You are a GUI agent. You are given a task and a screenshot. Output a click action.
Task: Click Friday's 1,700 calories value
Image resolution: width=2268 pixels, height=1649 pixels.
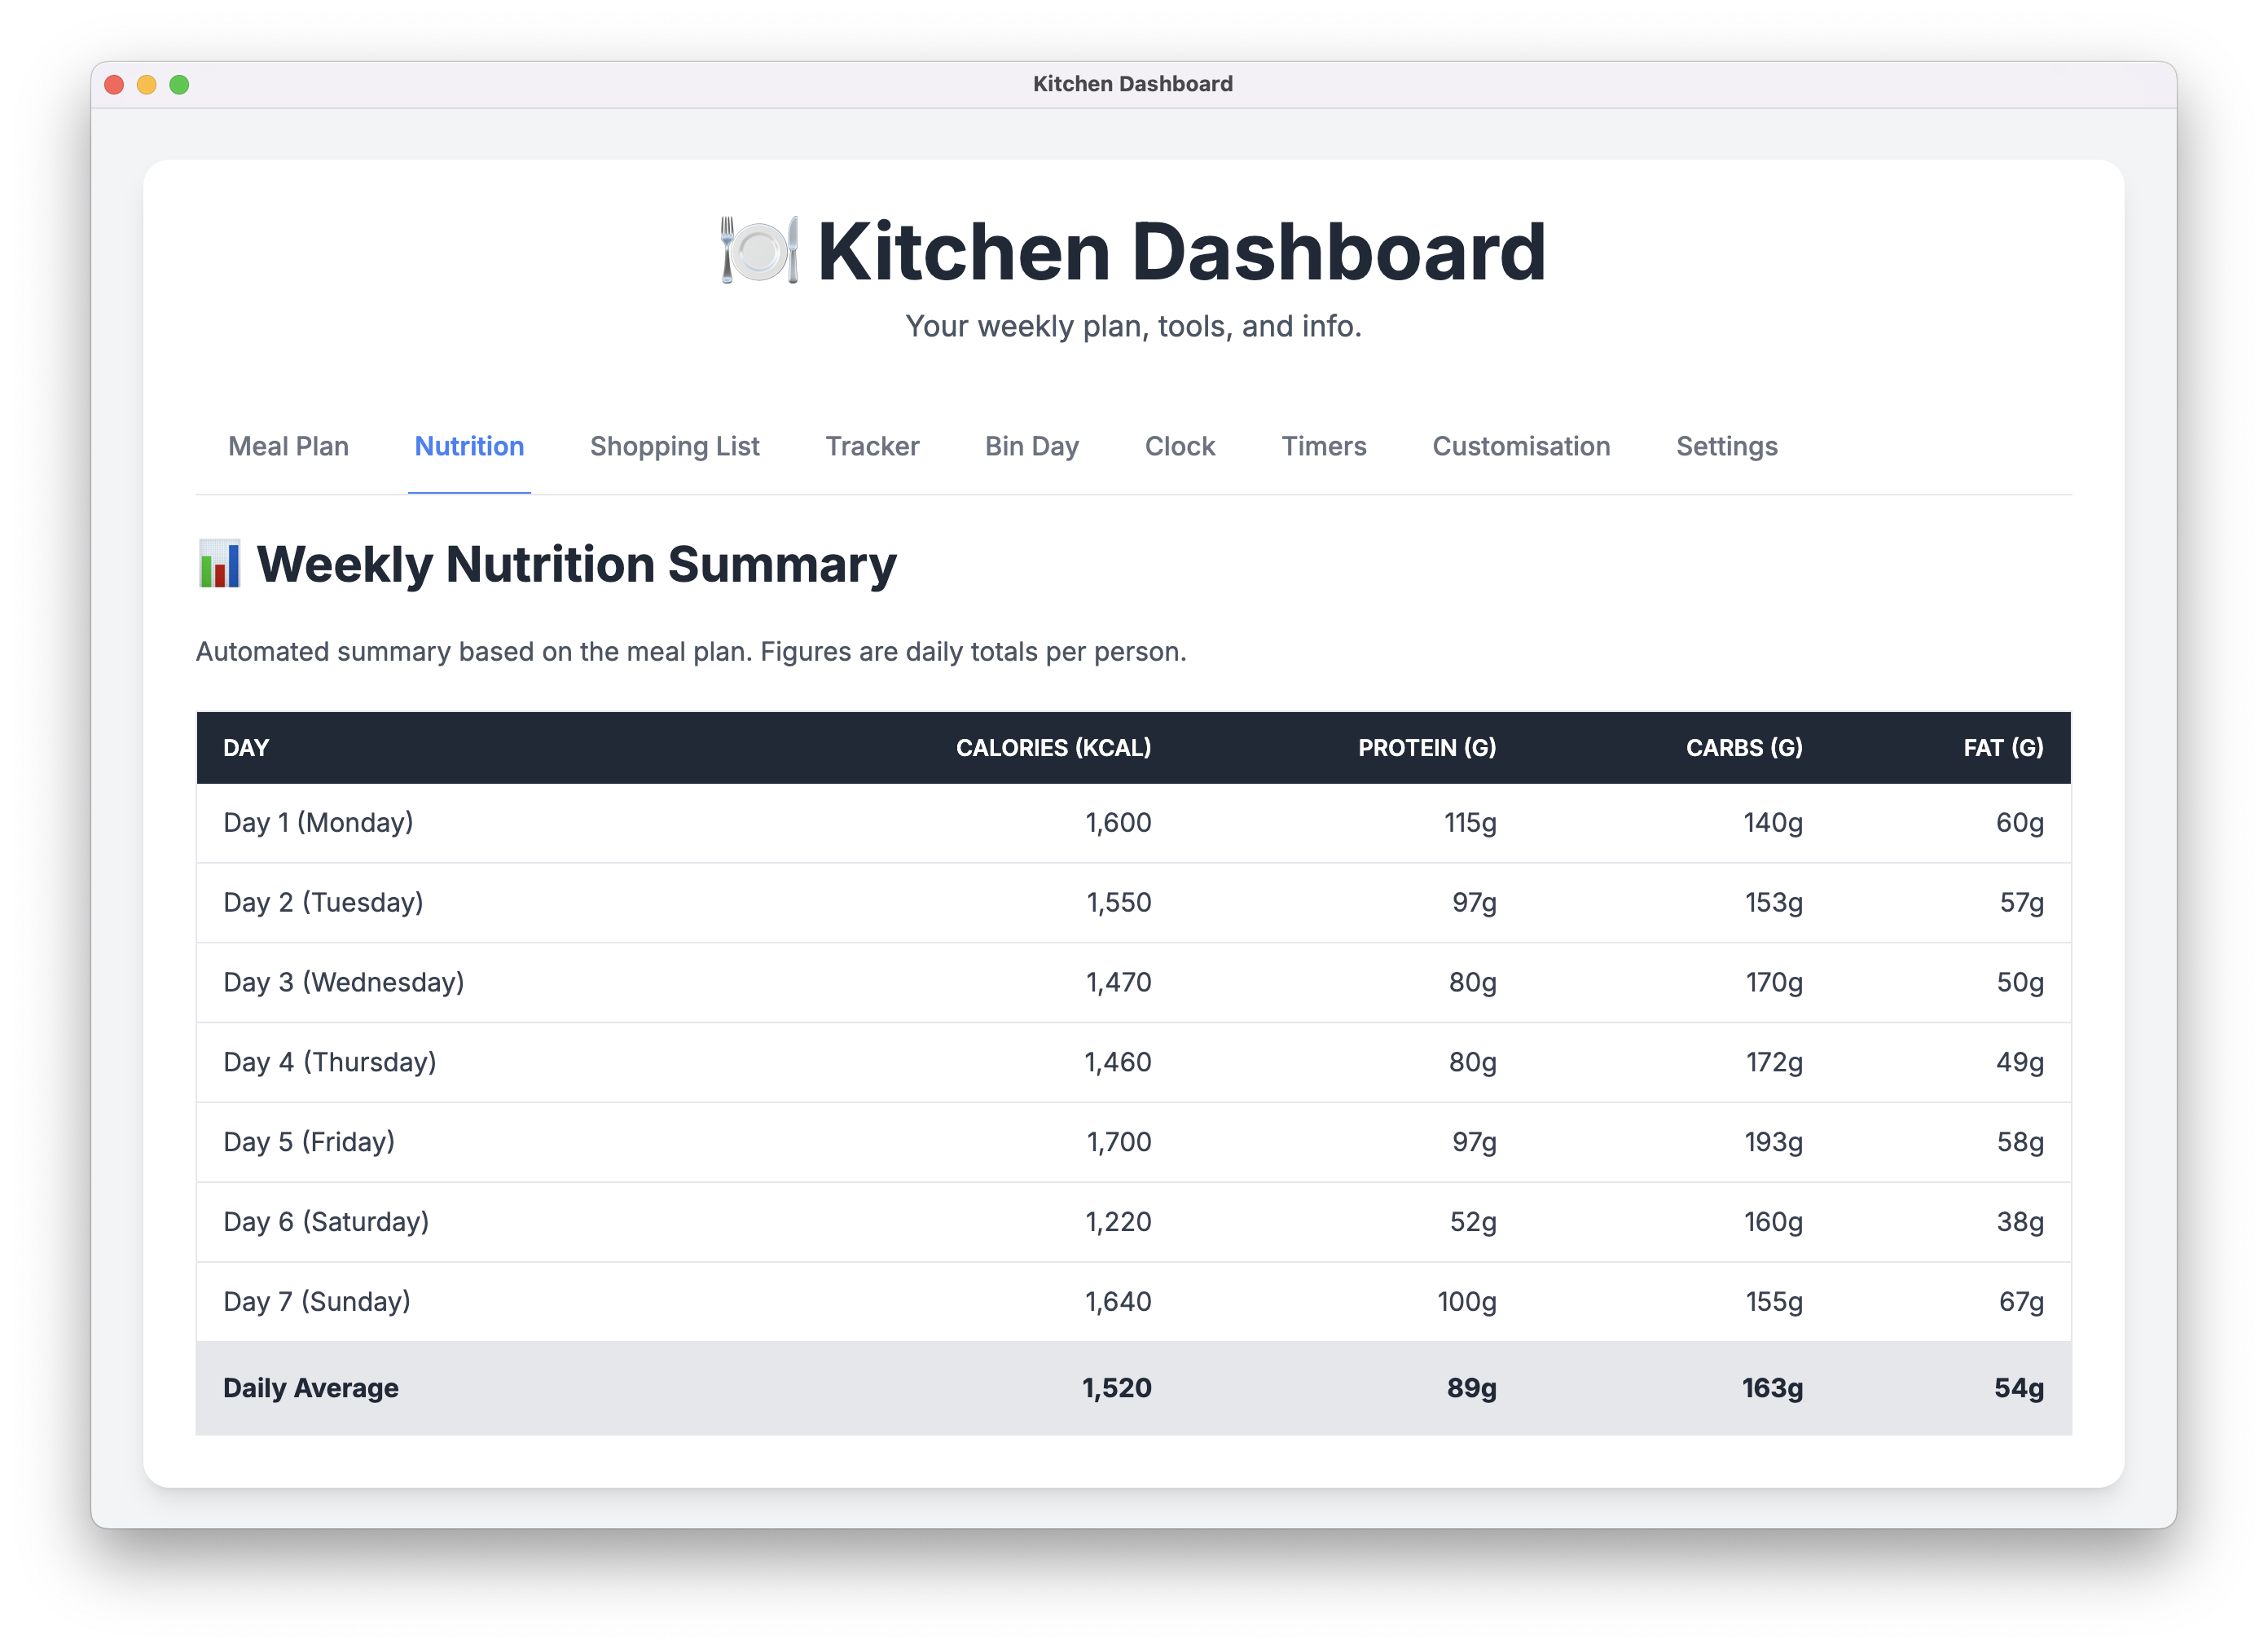pos(1119,1143)
